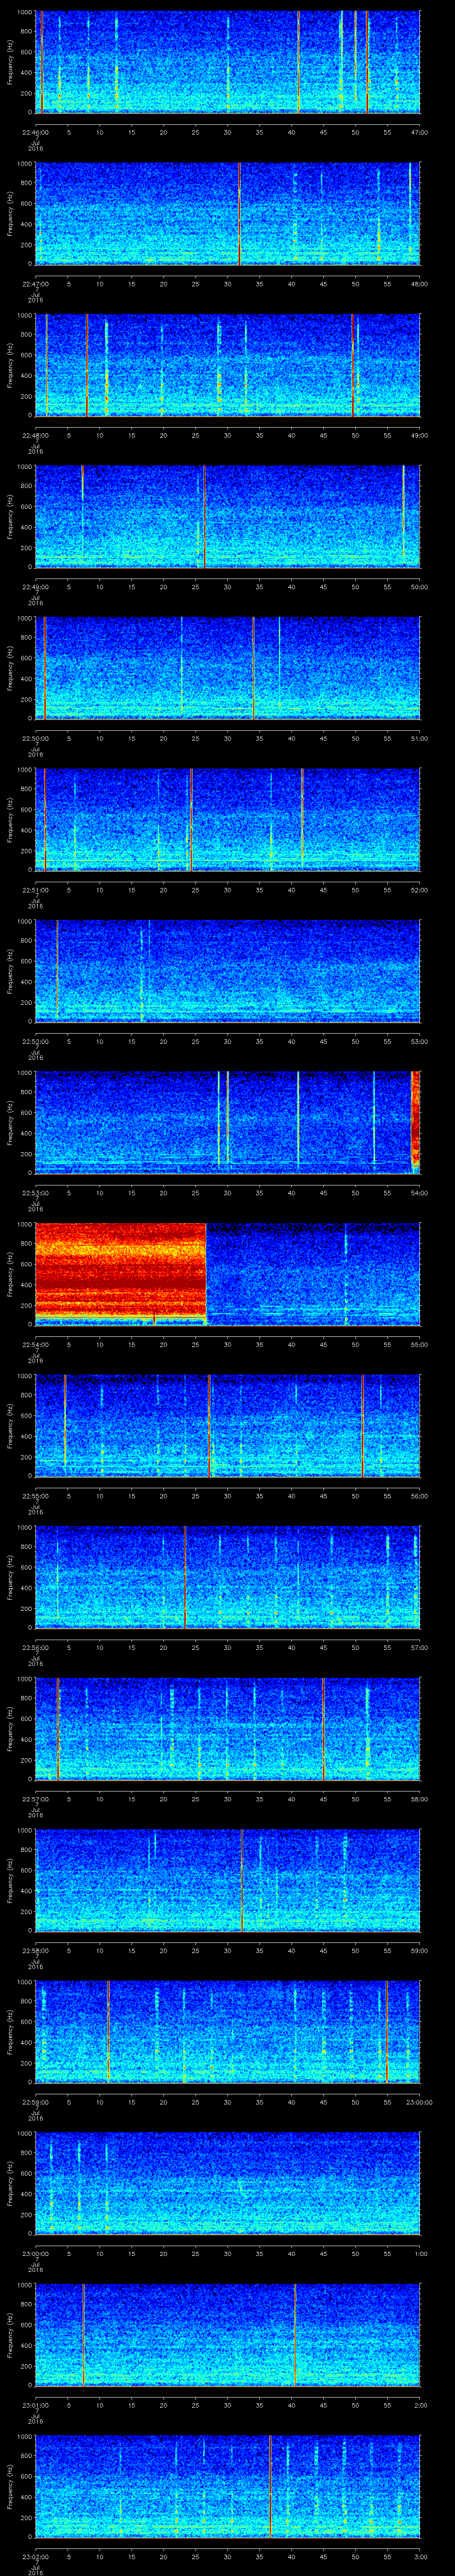The image size is (455, 2576).
Task: View the spectrogram panel starting at 23:02:00
Action: pyautogui.click(x=228, y=2486)
